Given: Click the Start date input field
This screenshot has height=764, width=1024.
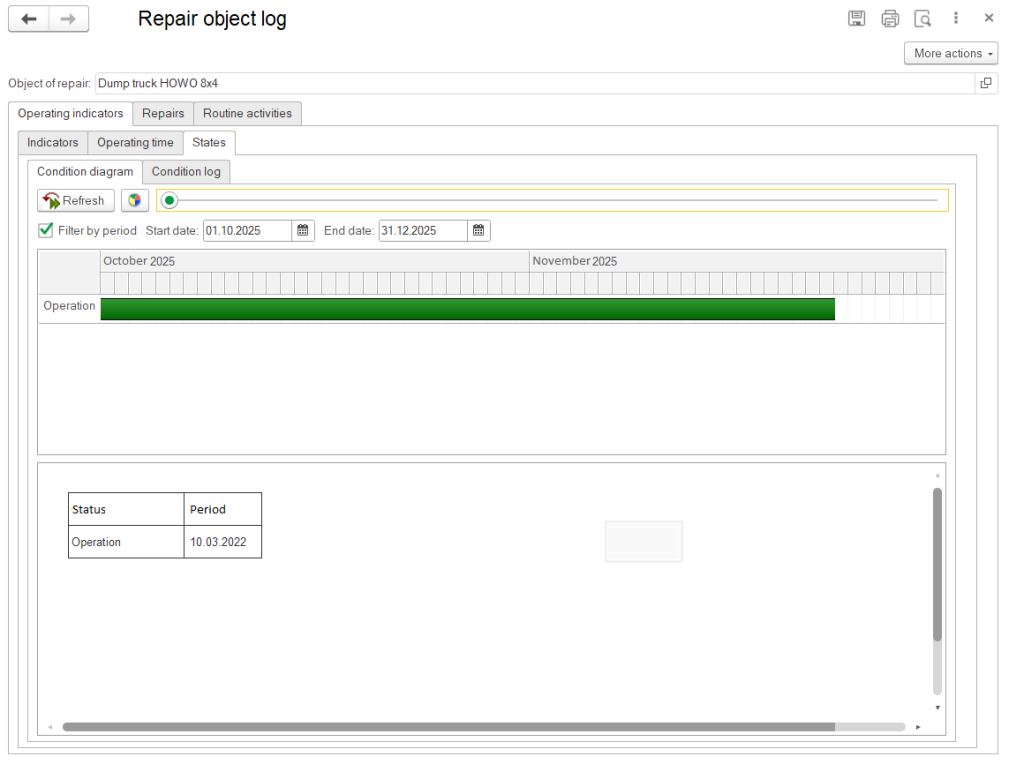Looking at the screenshot, I should pos(247,231).
